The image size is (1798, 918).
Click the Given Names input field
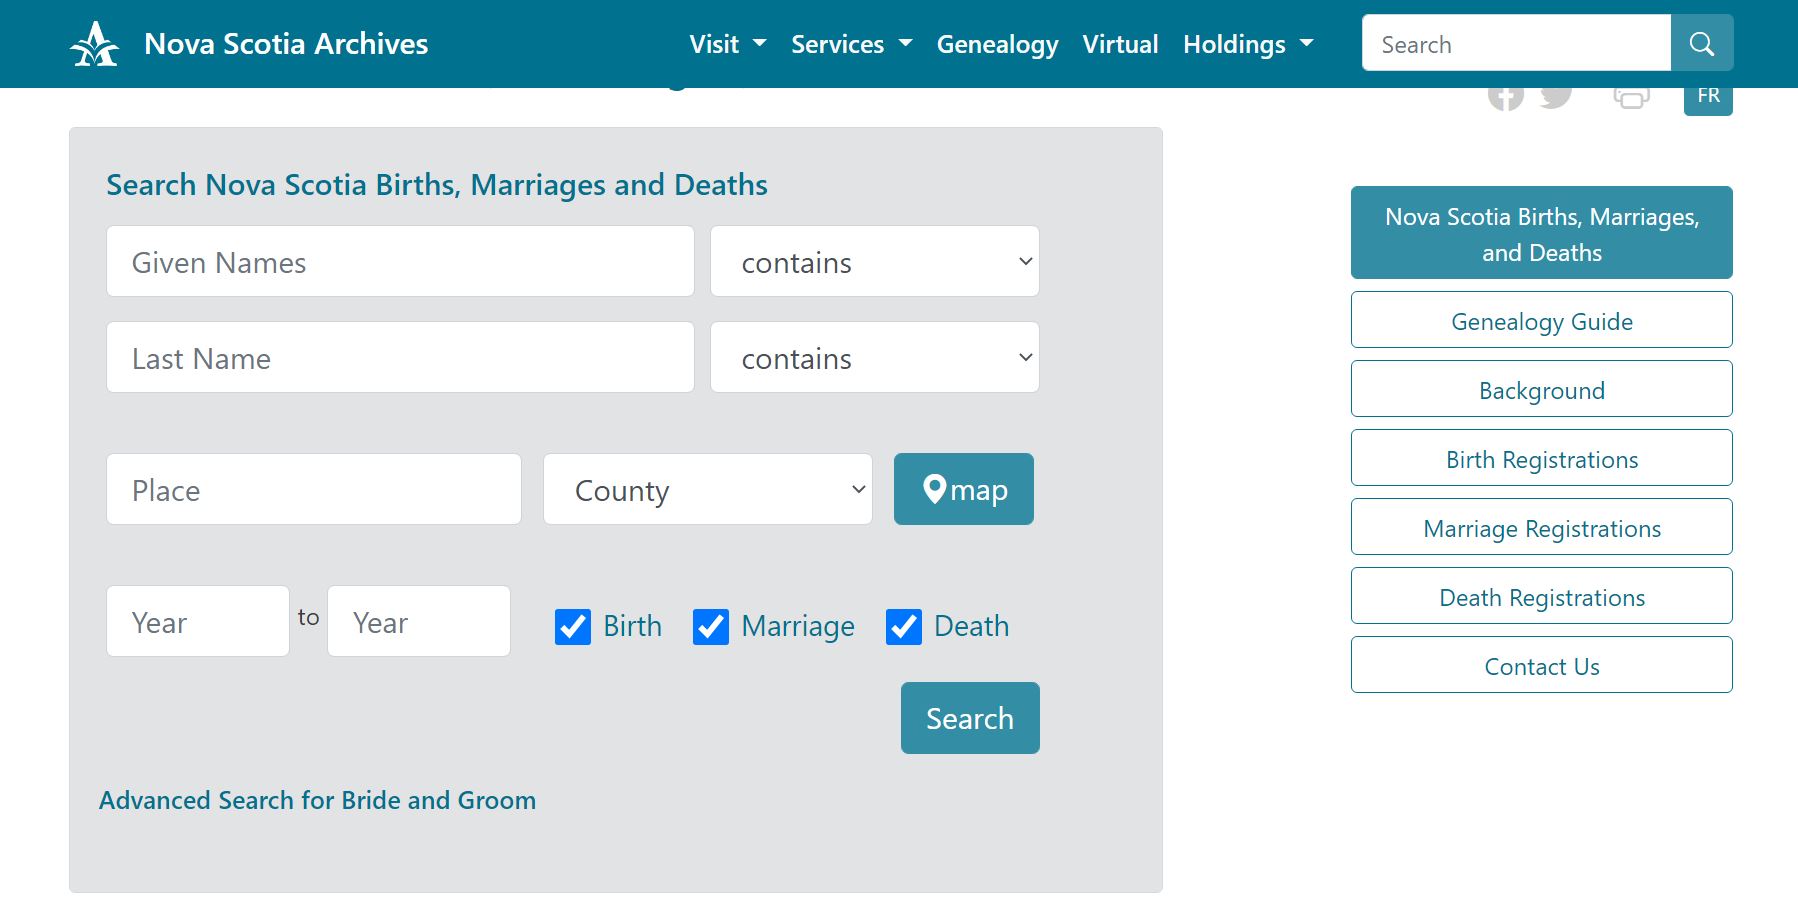[x=400, y=261]
